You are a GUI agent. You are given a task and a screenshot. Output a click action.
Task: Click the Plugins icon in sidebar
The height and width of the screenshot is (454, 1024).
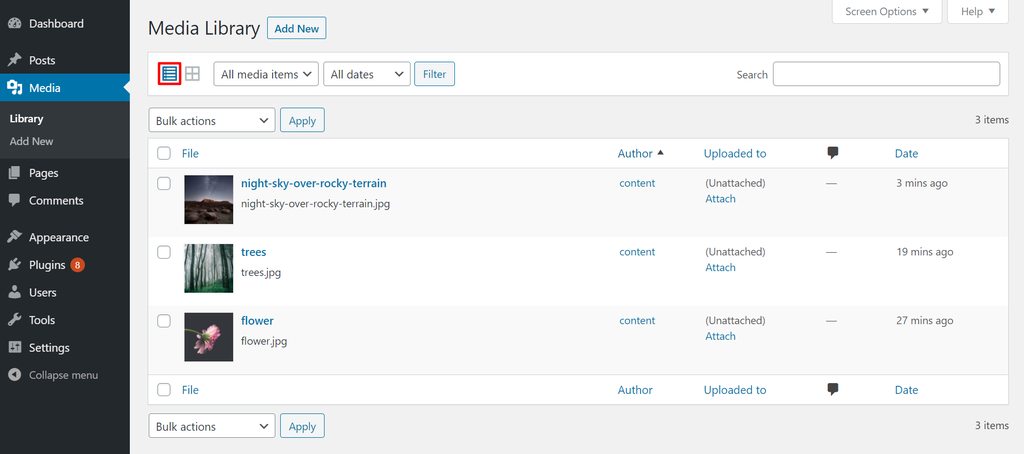tap(15, 265)
